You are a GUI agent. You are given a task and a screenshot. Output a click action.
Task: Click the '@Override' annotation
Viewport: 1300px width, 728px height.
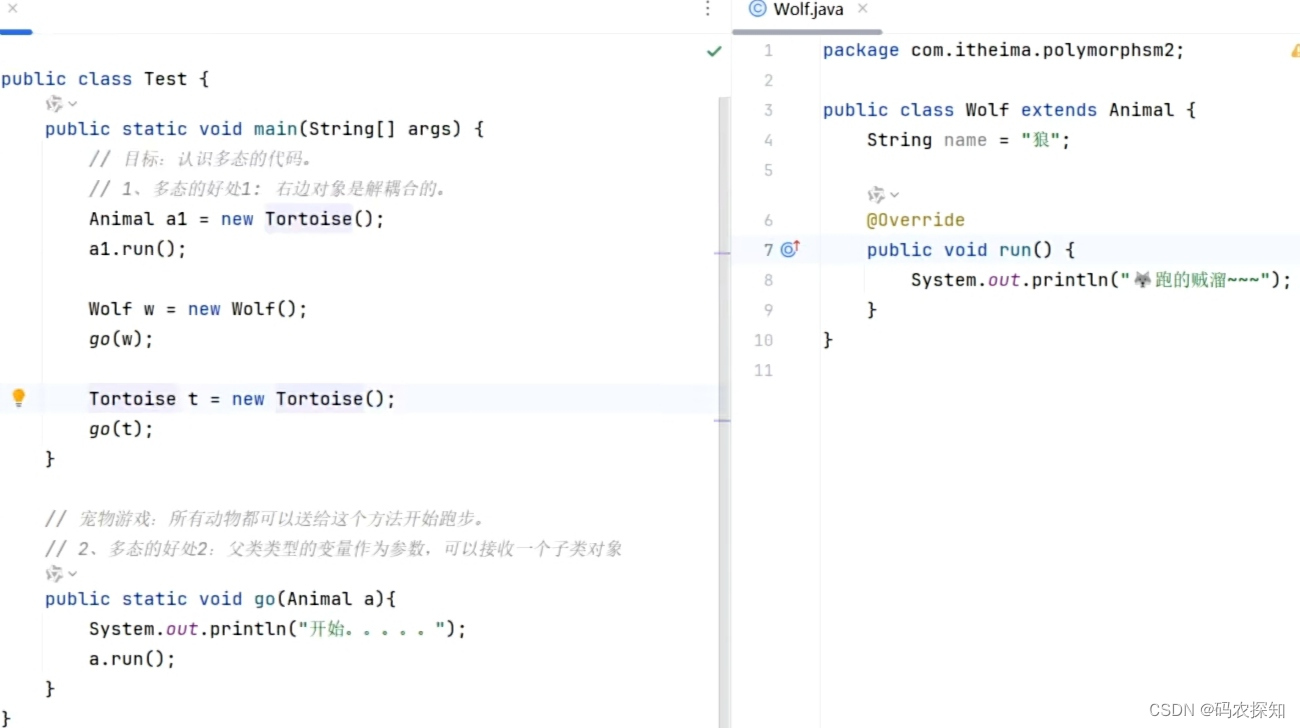[916, 220]
